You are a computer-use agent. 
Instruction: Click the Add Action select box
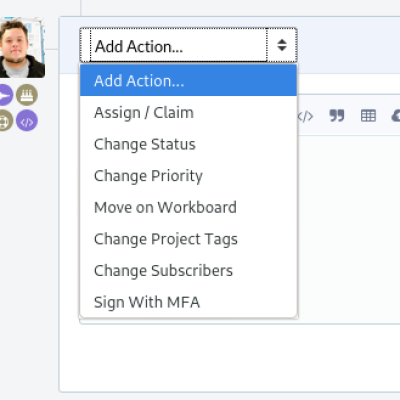188,45
